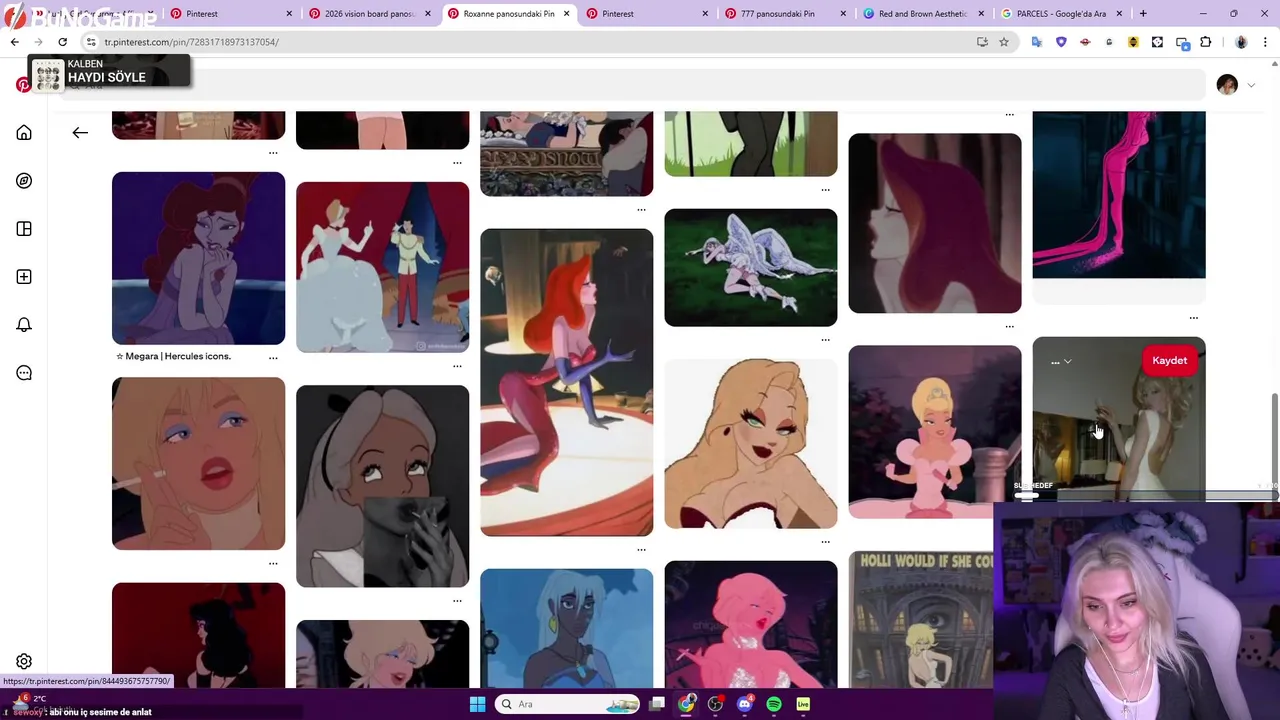Viewport: 1280px width, 720px height.
Task: Save the hovered pin with Kaydet
Action: 1169,361
